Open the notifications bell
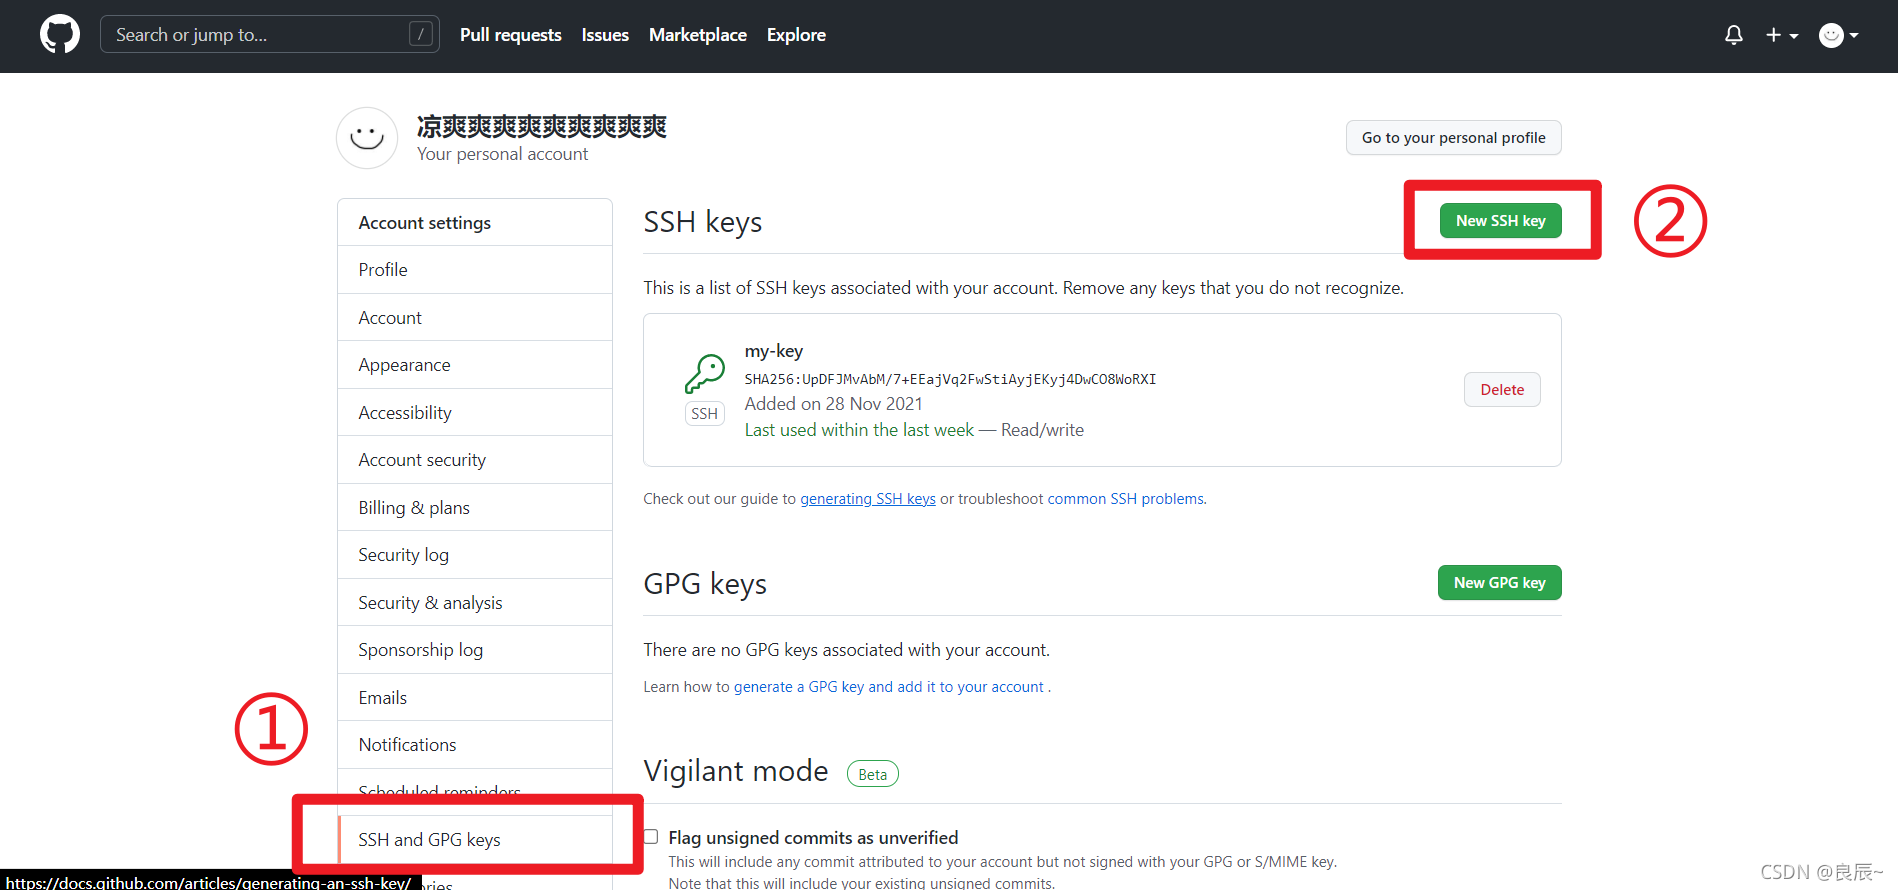Viewport: 1898px width, 890px height. tap(1734, 35)
